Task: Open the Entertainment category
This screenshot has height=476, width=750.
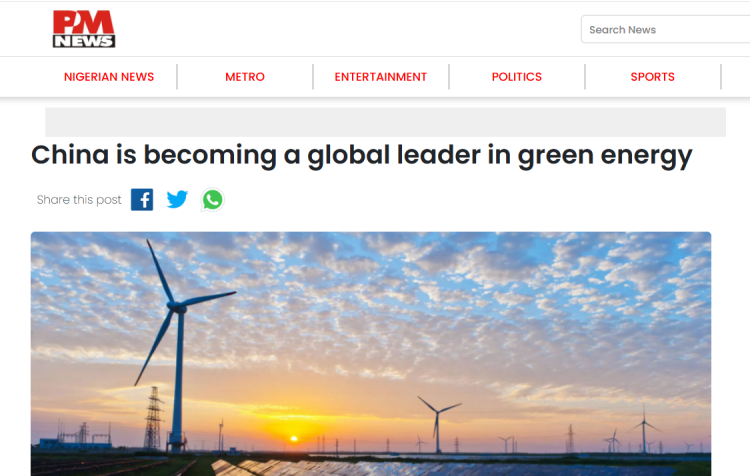Action: 381,77
